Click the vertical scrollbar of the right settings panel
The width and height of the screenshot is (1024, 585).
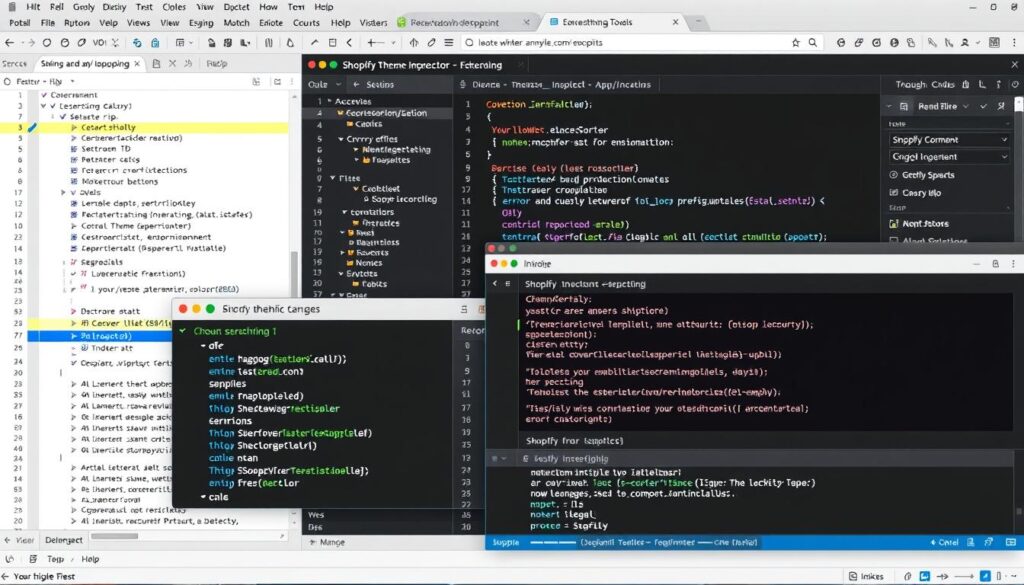(1019, 104)
